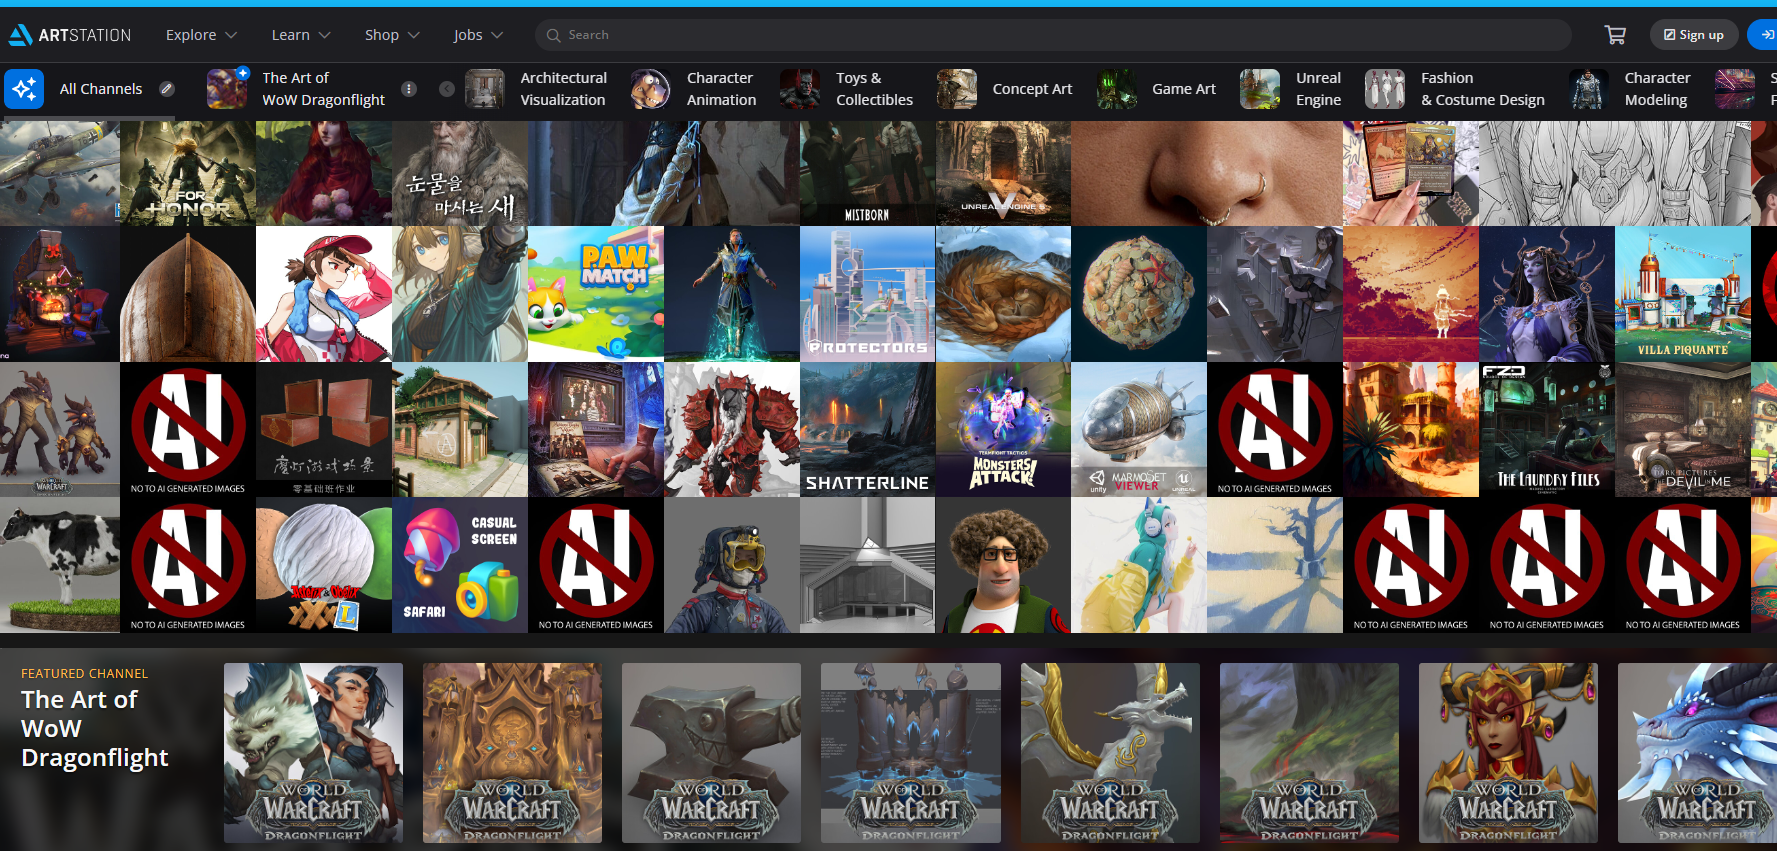Open the Unreal Engine channel label
This screenshot has width=1777, height=851.
1318,89
